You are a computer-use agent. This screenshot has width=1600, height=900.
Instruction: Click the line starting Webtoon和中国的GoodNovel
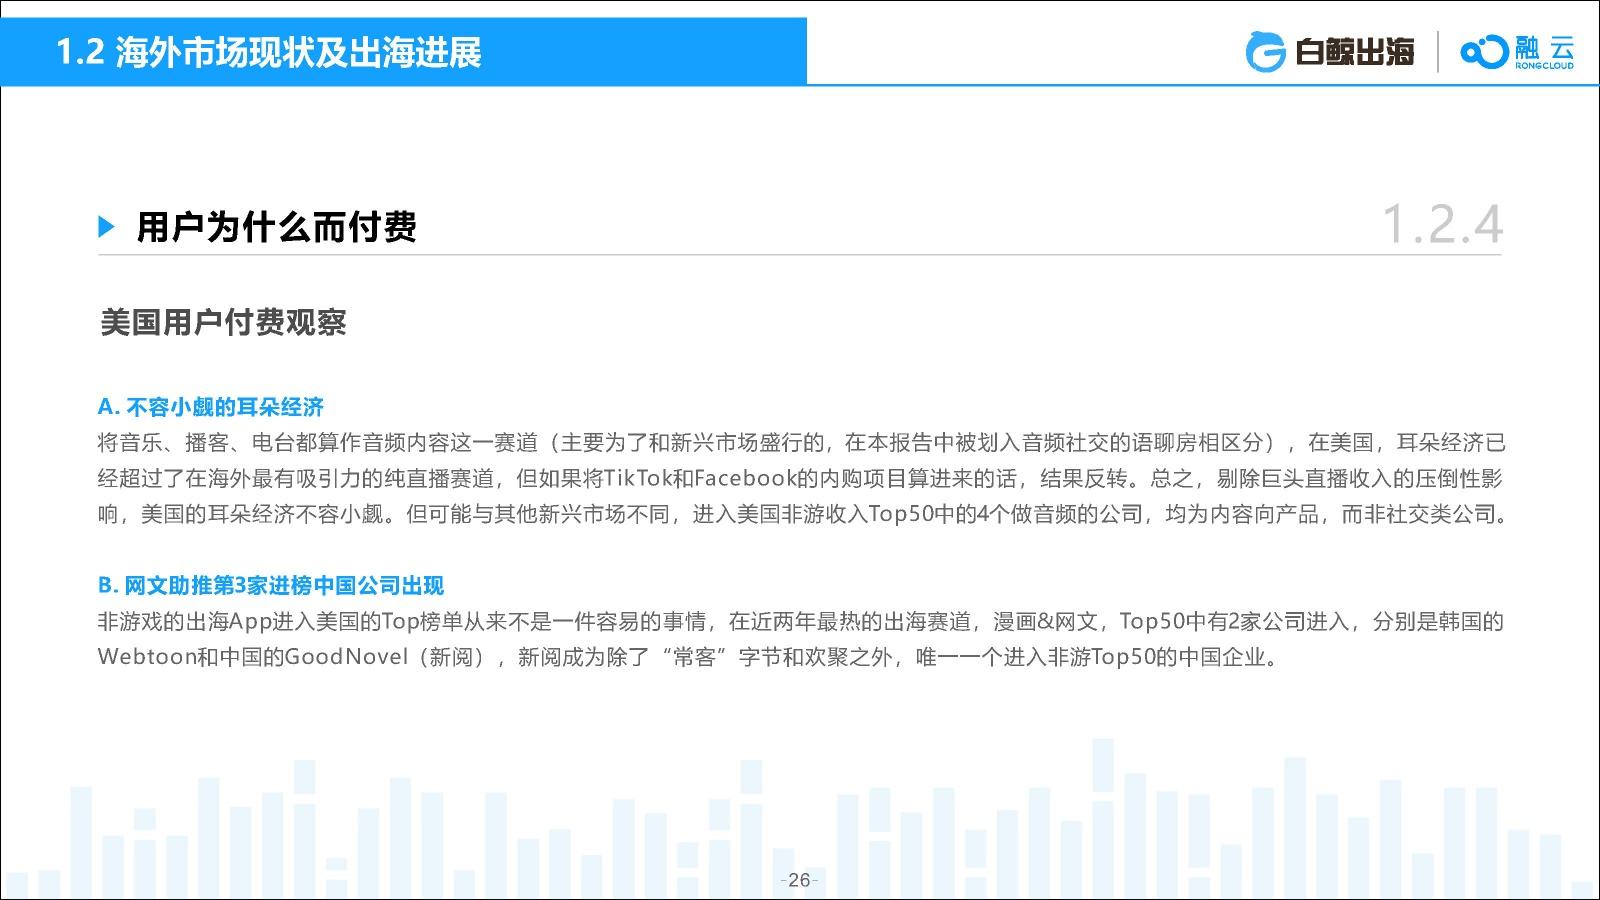click(x=689, y=657)
